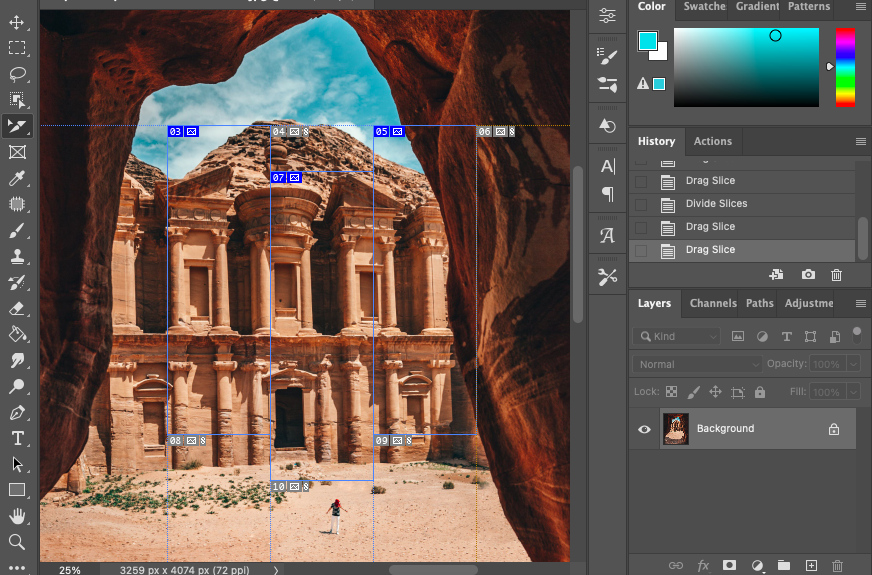Click the add layer mask icon

coord(730,566)
